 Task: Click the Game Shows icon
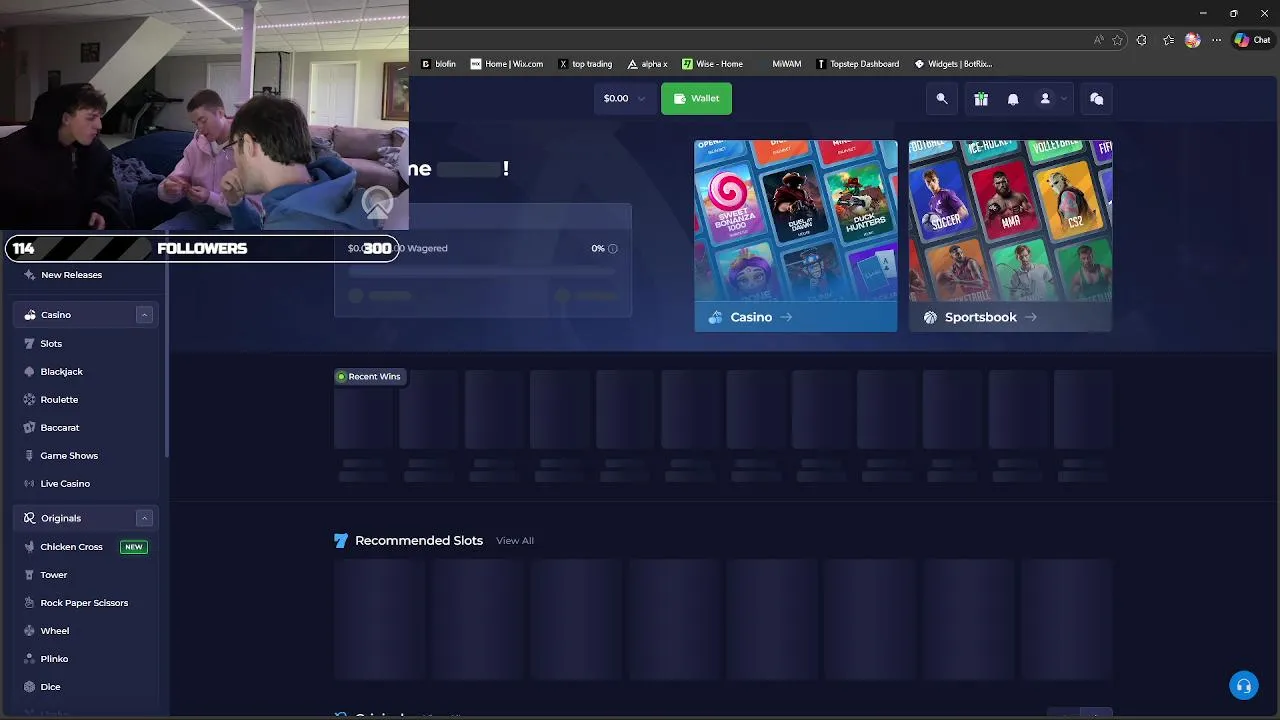pos(29,455)
